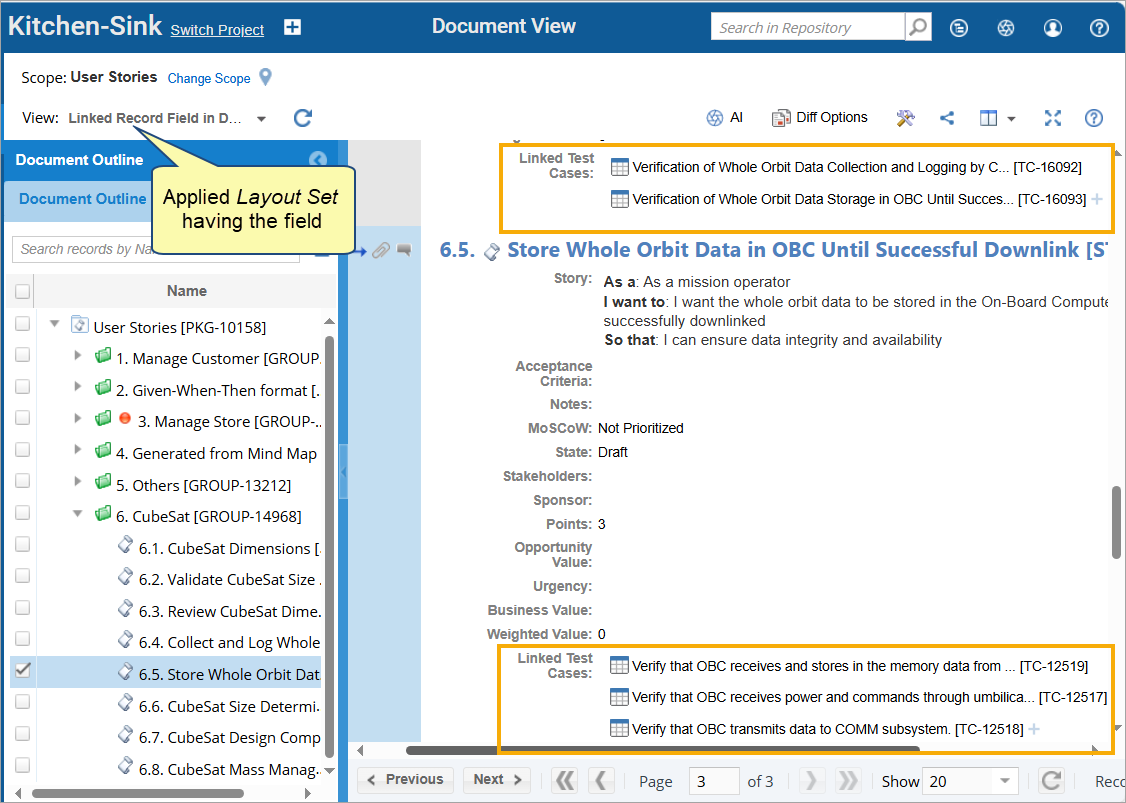Screen dimensions: 1126x803
Task: Open the header help icon
Action: pyautogui.click(x=1099, y=28)
